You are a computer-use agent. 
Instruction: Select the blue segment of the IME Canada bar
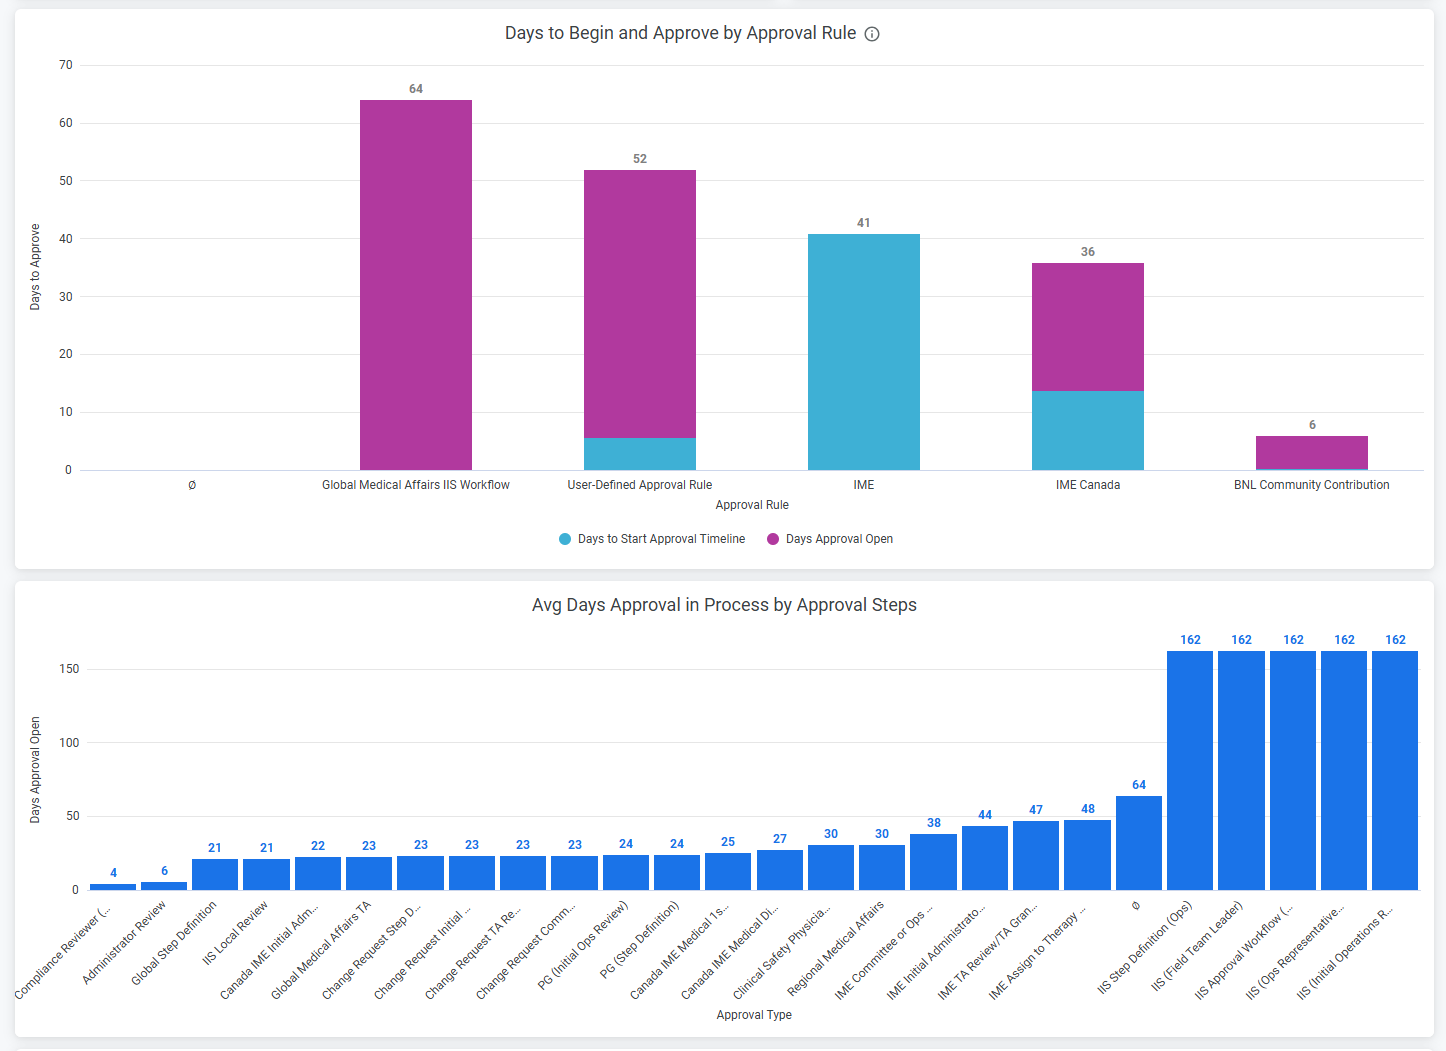click(1088, 430)
